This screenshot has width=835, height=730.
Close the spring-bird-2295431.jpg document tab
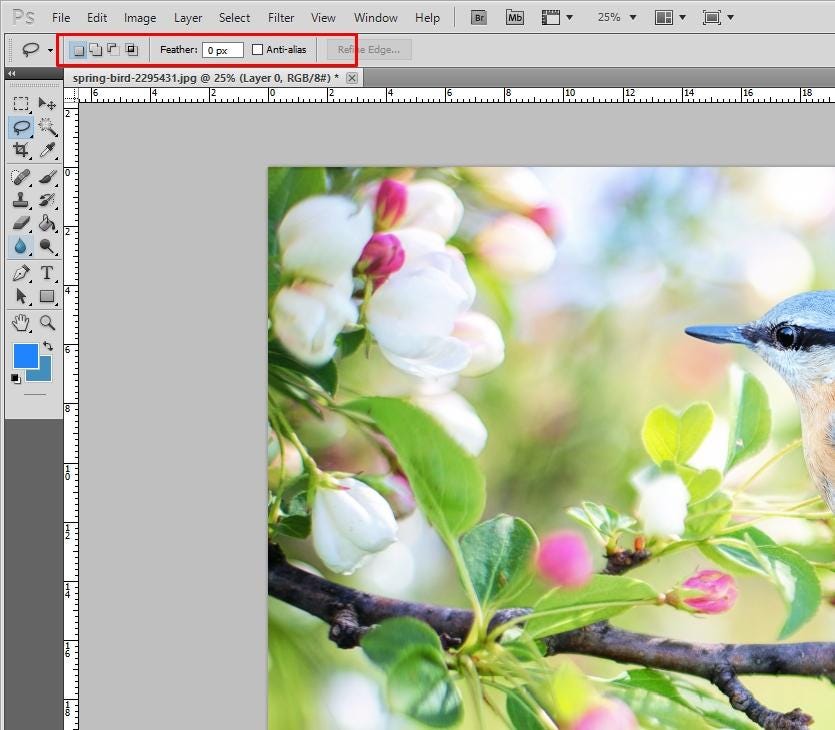352,78
